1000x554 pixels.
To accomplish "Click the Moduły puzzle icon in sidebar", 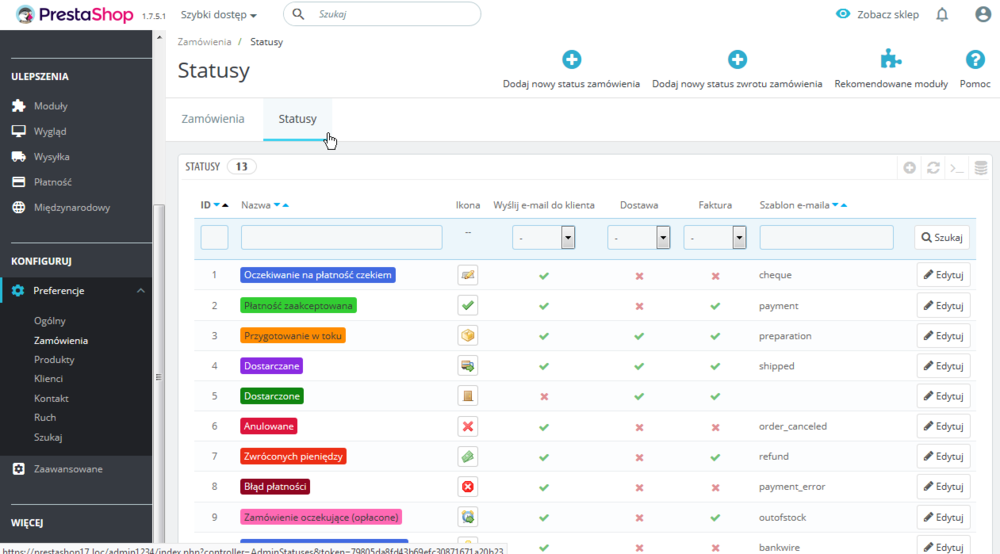I will [18, 106].
